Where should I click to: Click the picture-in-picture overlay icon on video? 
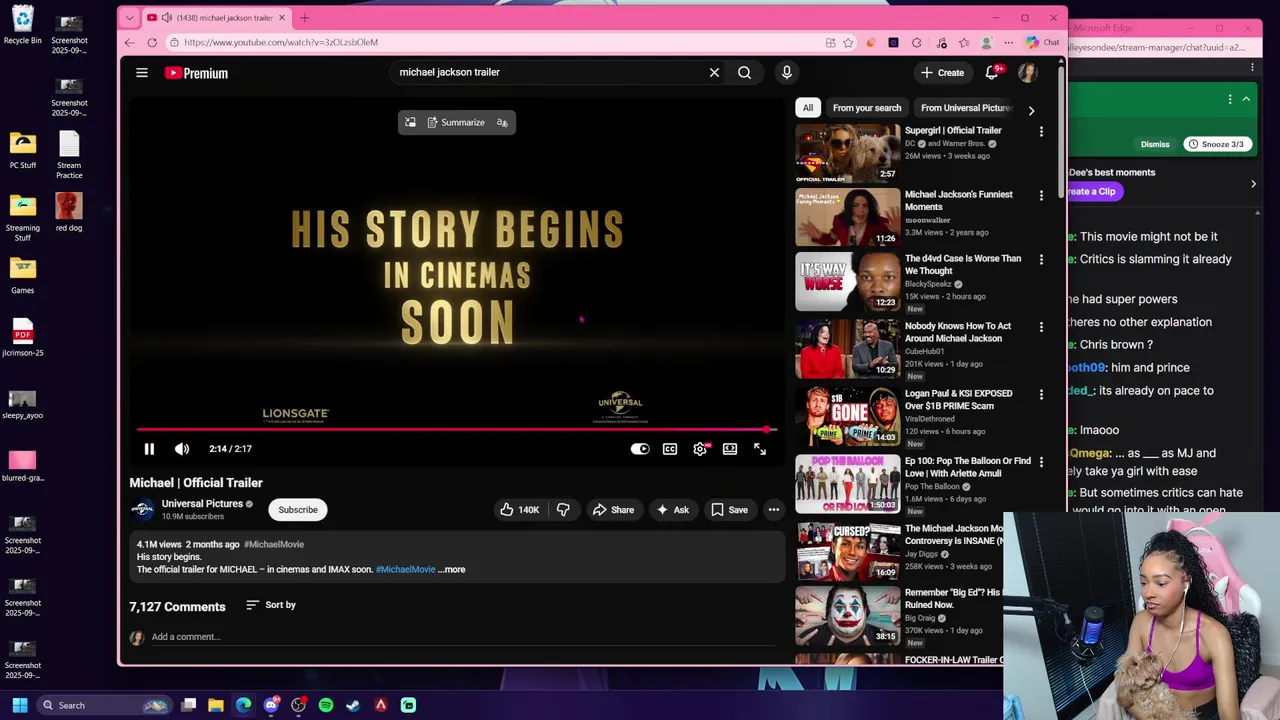pos(410,122)
